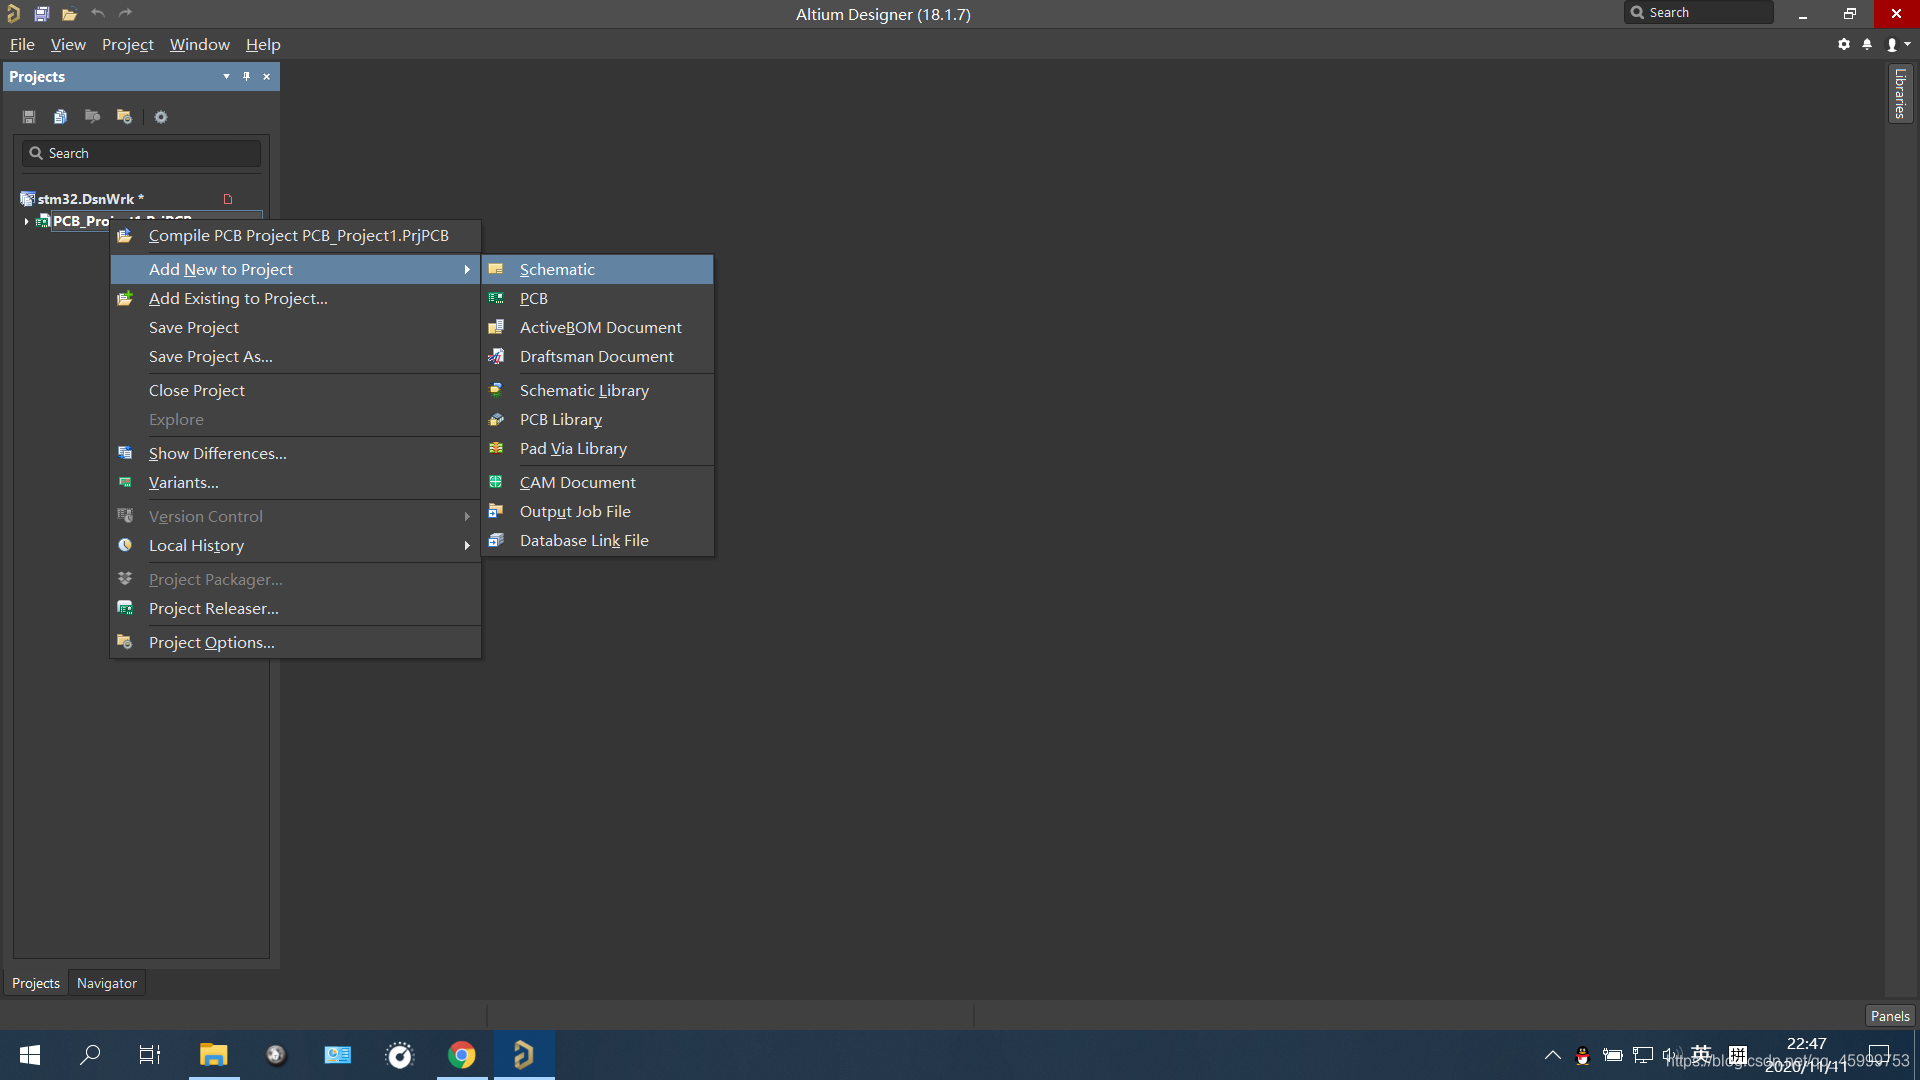Switch to the Navigator tab
This screenshot has height=1080, width=1920.
[107, 983]
